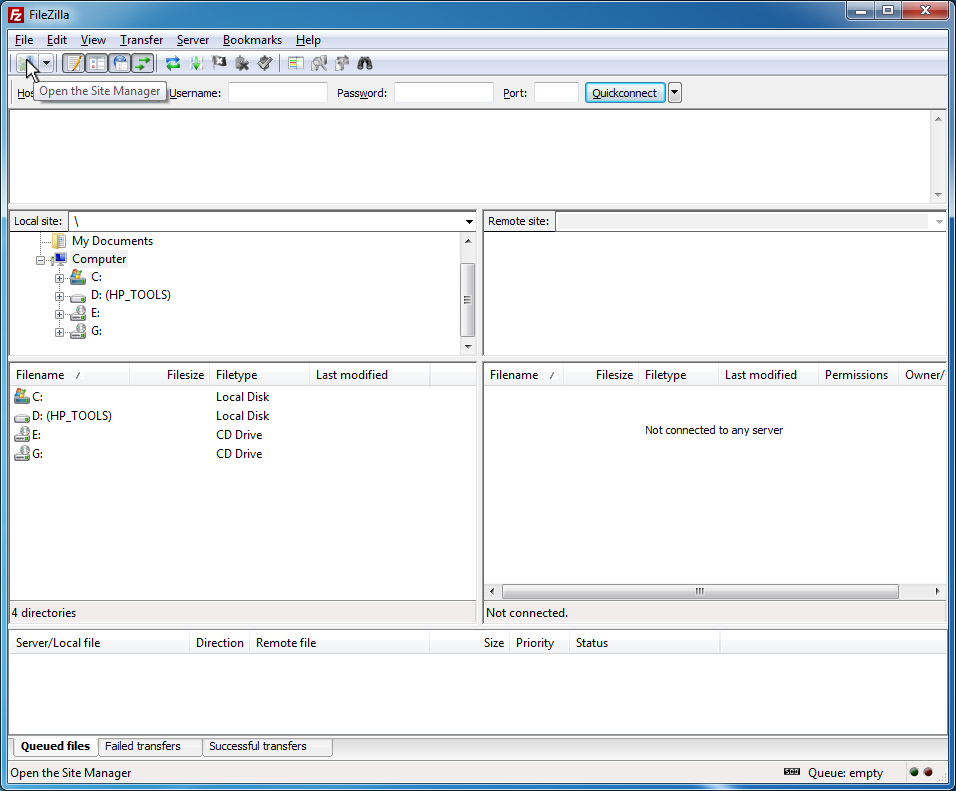The height and width of the screenshot is (791, 956).
Task: Switch to Queued files tab
Action: pos(55,746)
